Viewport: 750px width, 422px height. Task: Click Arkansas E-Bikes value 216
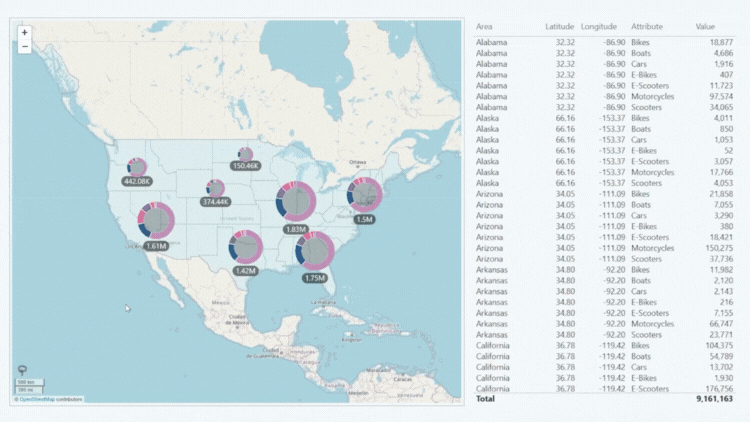(726, 302)
